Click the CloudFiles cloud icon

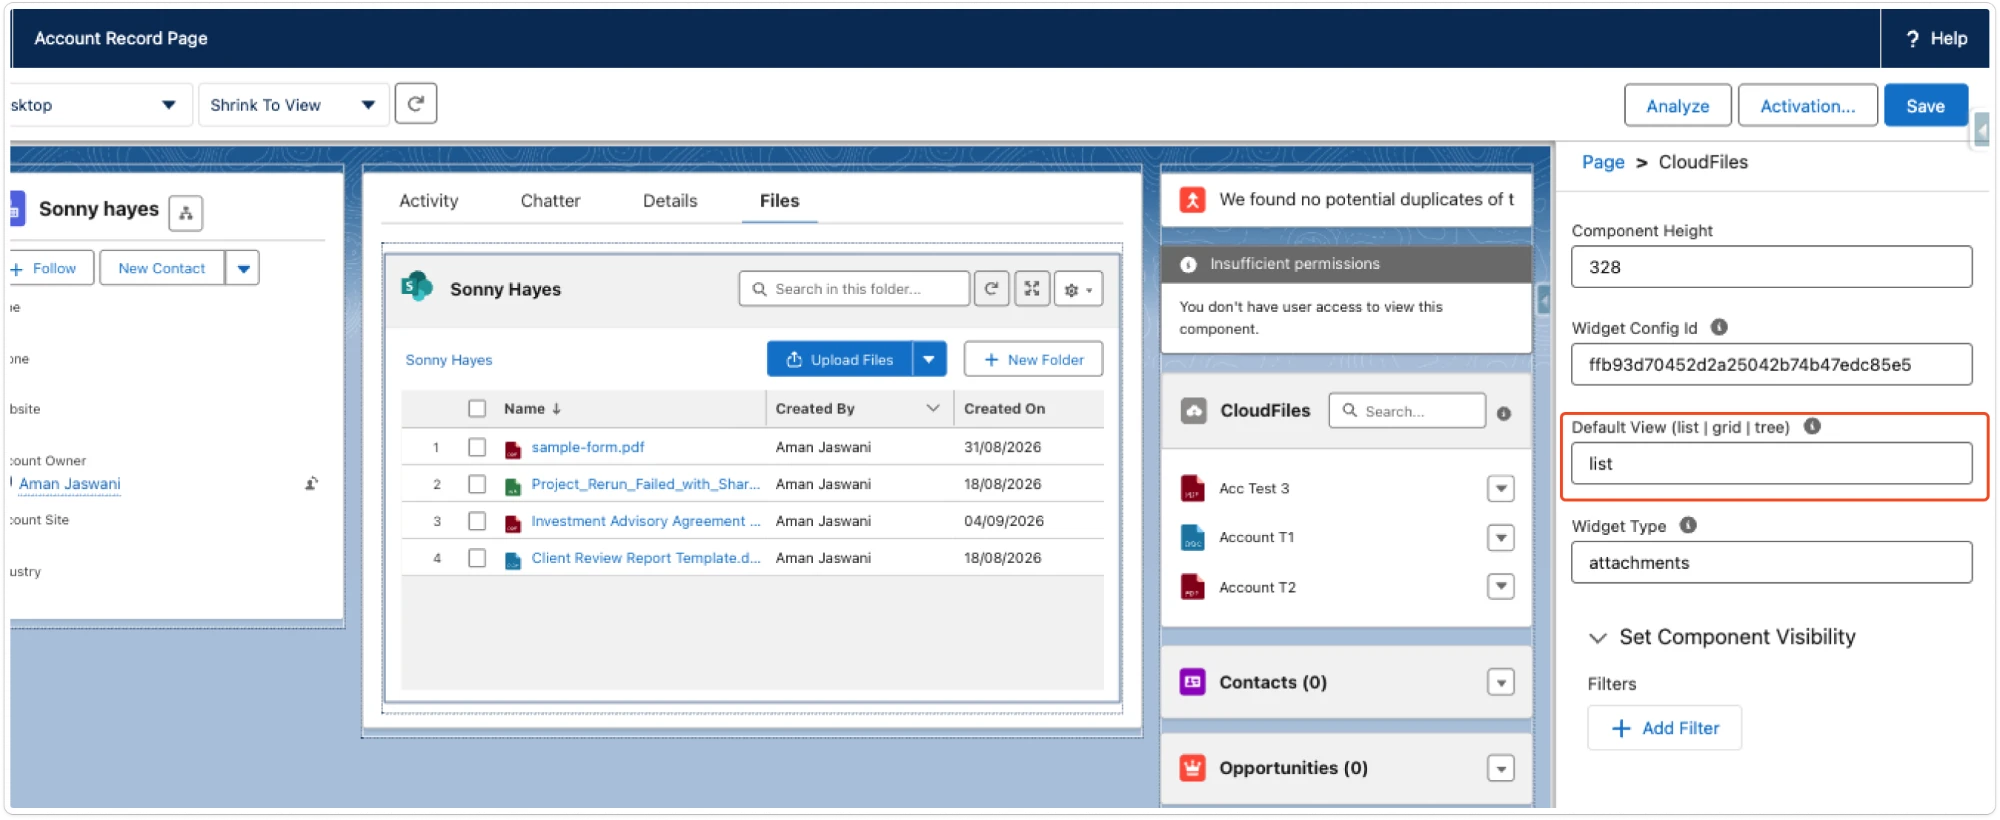coord(1193,411)
